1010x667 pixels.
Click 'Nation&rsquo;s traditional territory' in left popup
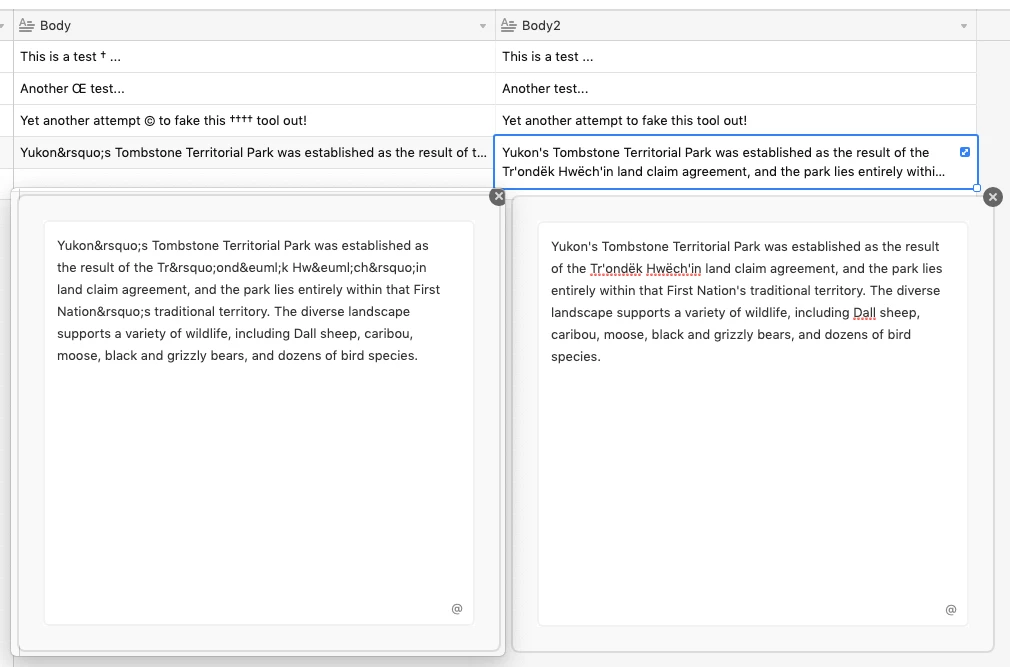(160, 311)
